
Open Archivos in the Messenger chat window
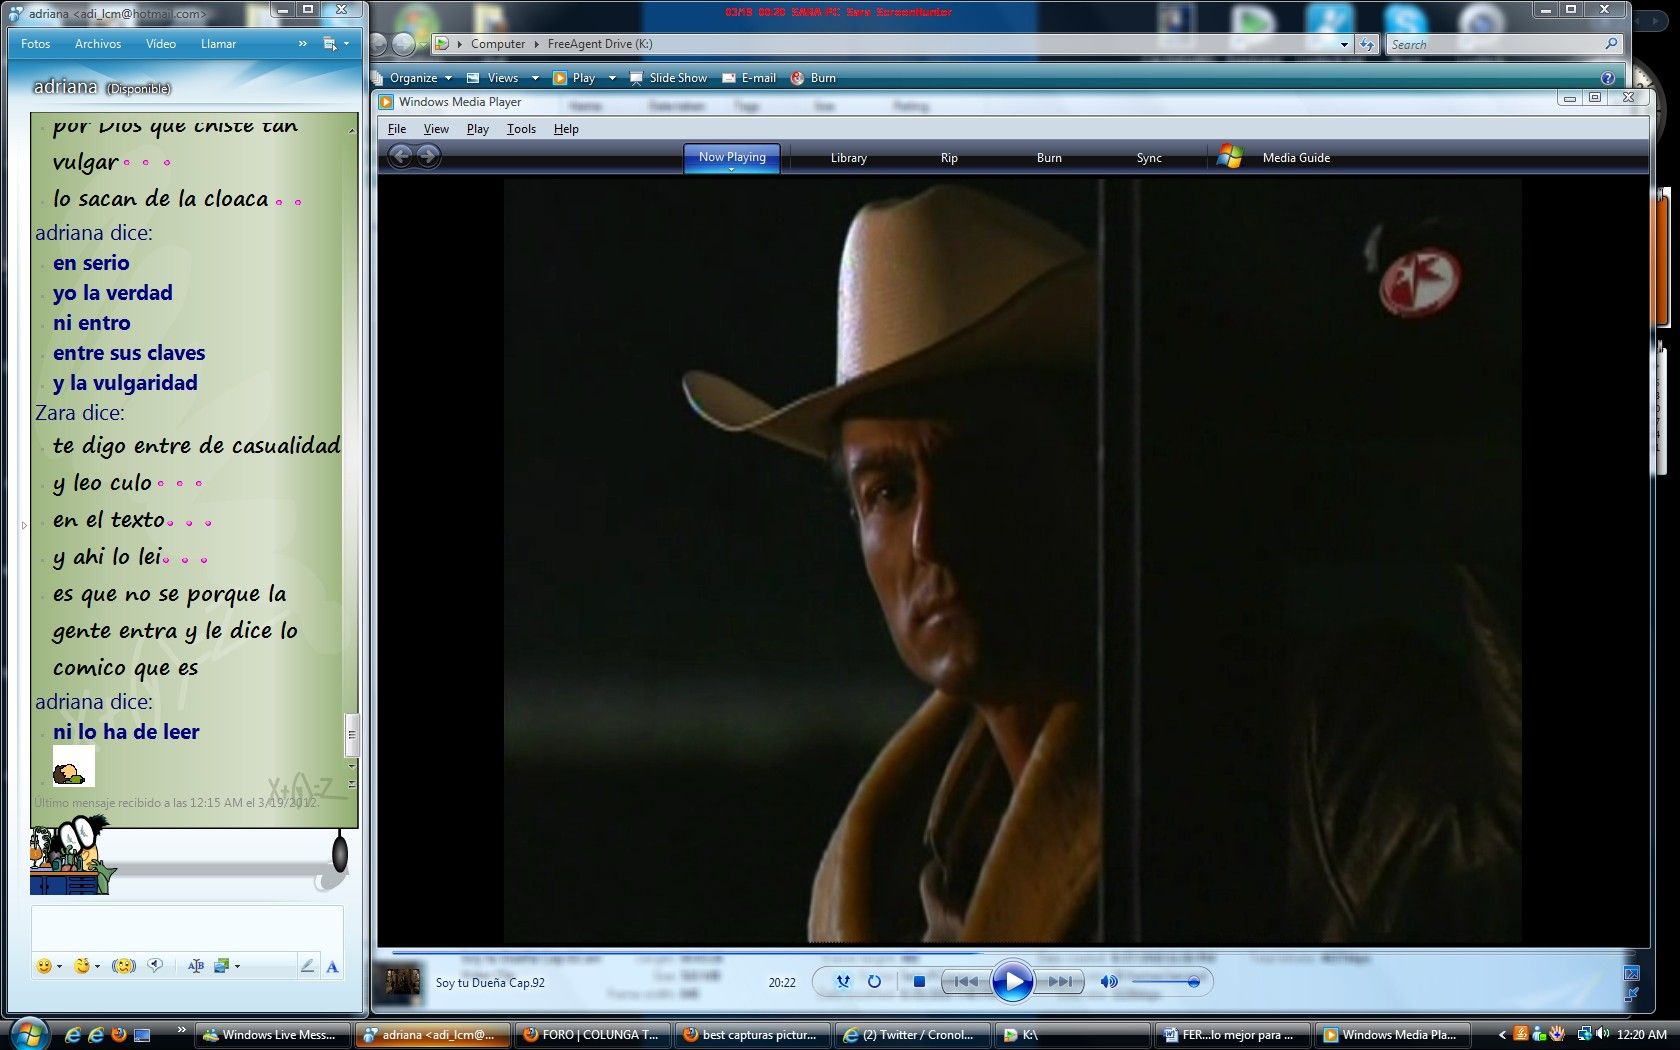tap(98, 44)
